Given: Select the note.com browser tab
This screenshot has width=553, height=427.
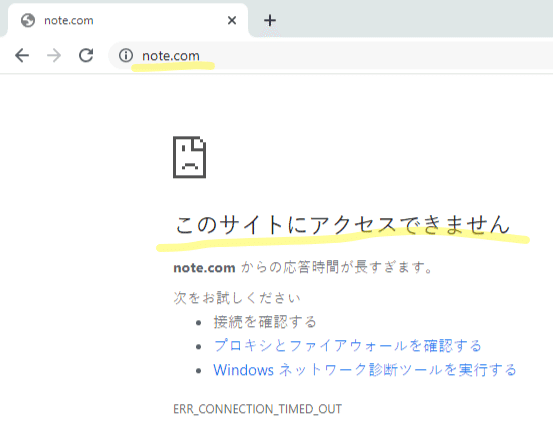Looking at the screenshot, I should pos(128,20).
